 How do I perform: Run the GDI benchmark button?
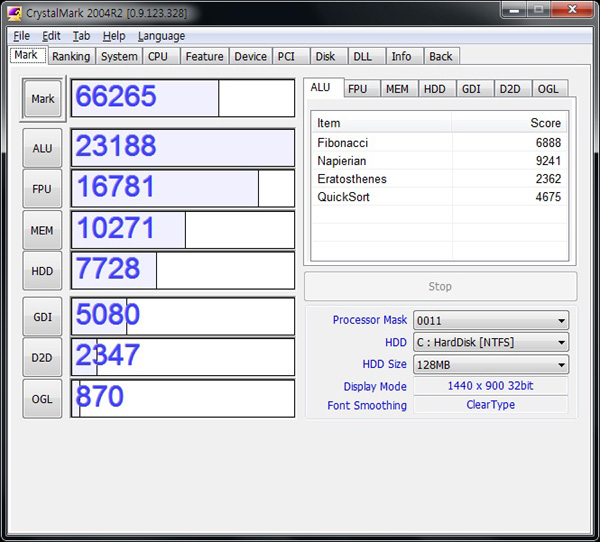coord(42,317)
